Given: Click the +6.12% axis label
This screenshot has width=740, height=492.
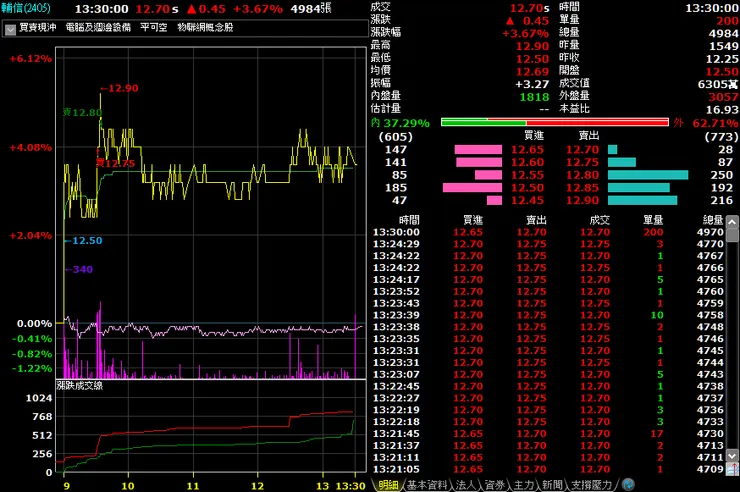Looking at the screenshot, I should 31,59.
